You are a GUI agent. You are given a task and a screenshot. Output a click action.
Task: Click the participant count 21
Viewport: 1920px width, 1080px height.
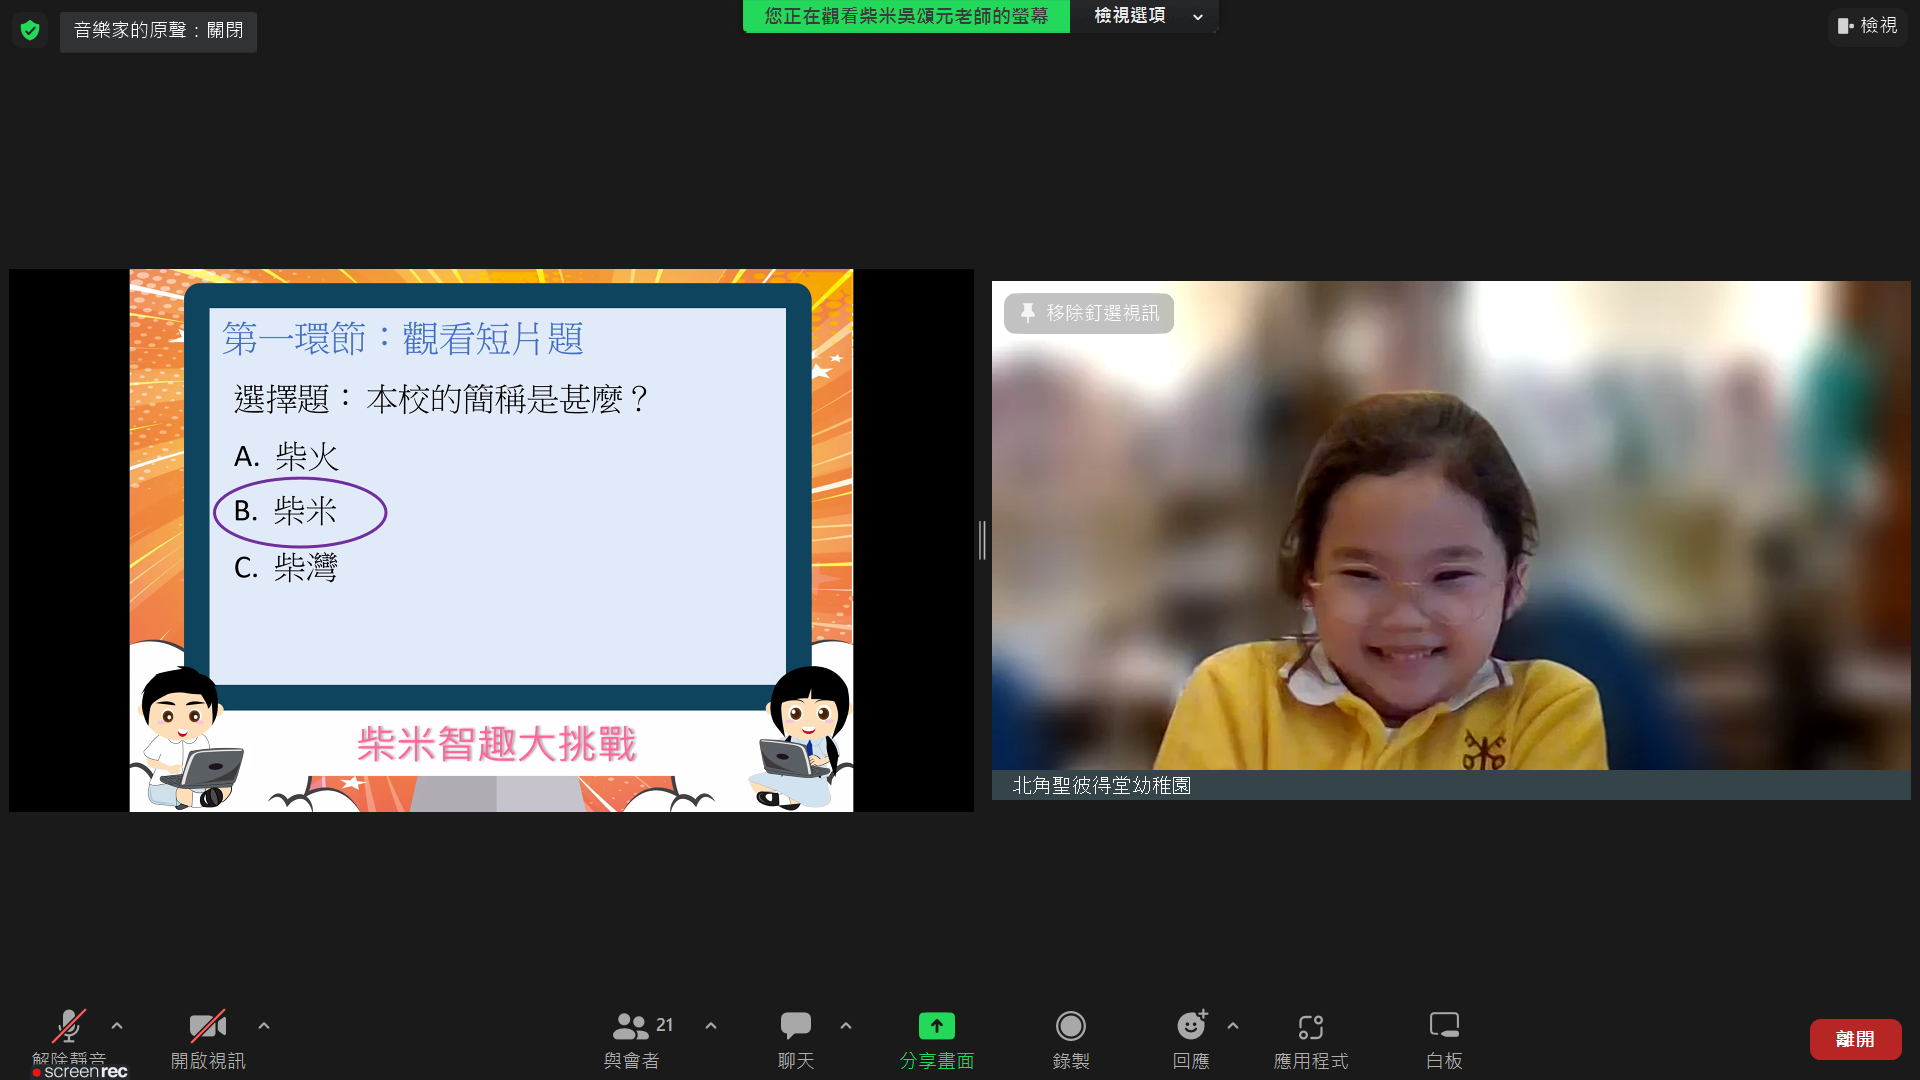pos(665,1025)
